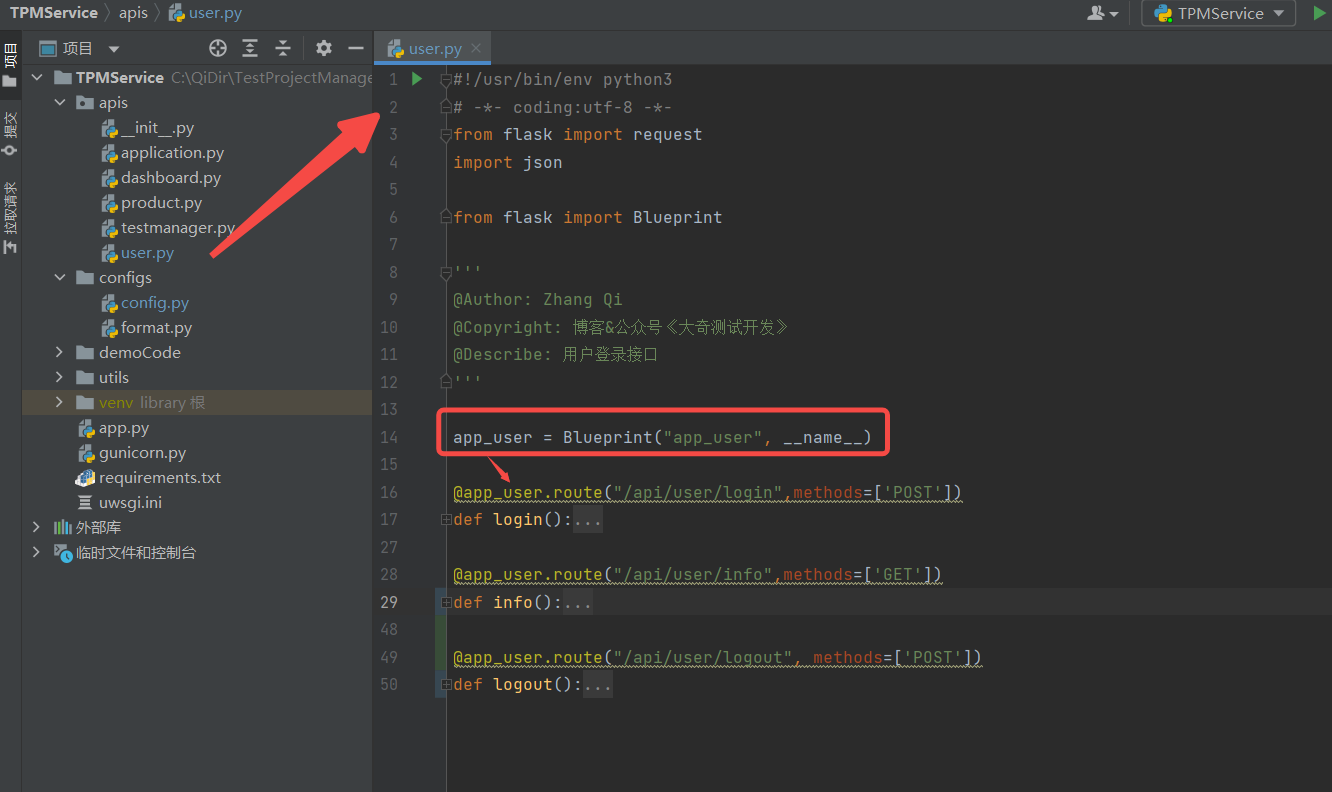The width and height of the screenshot is (1332, 792).
Task: Open the 项目 tool window side tab
Action: [10, 63]
